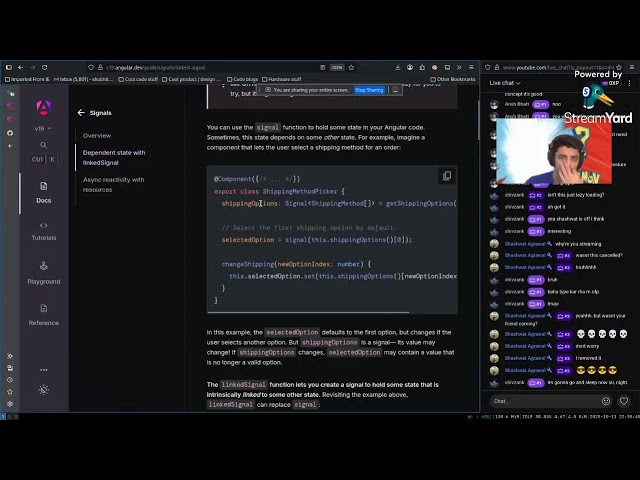
Task: Go back using the Signals arrow
Action: 81,113
